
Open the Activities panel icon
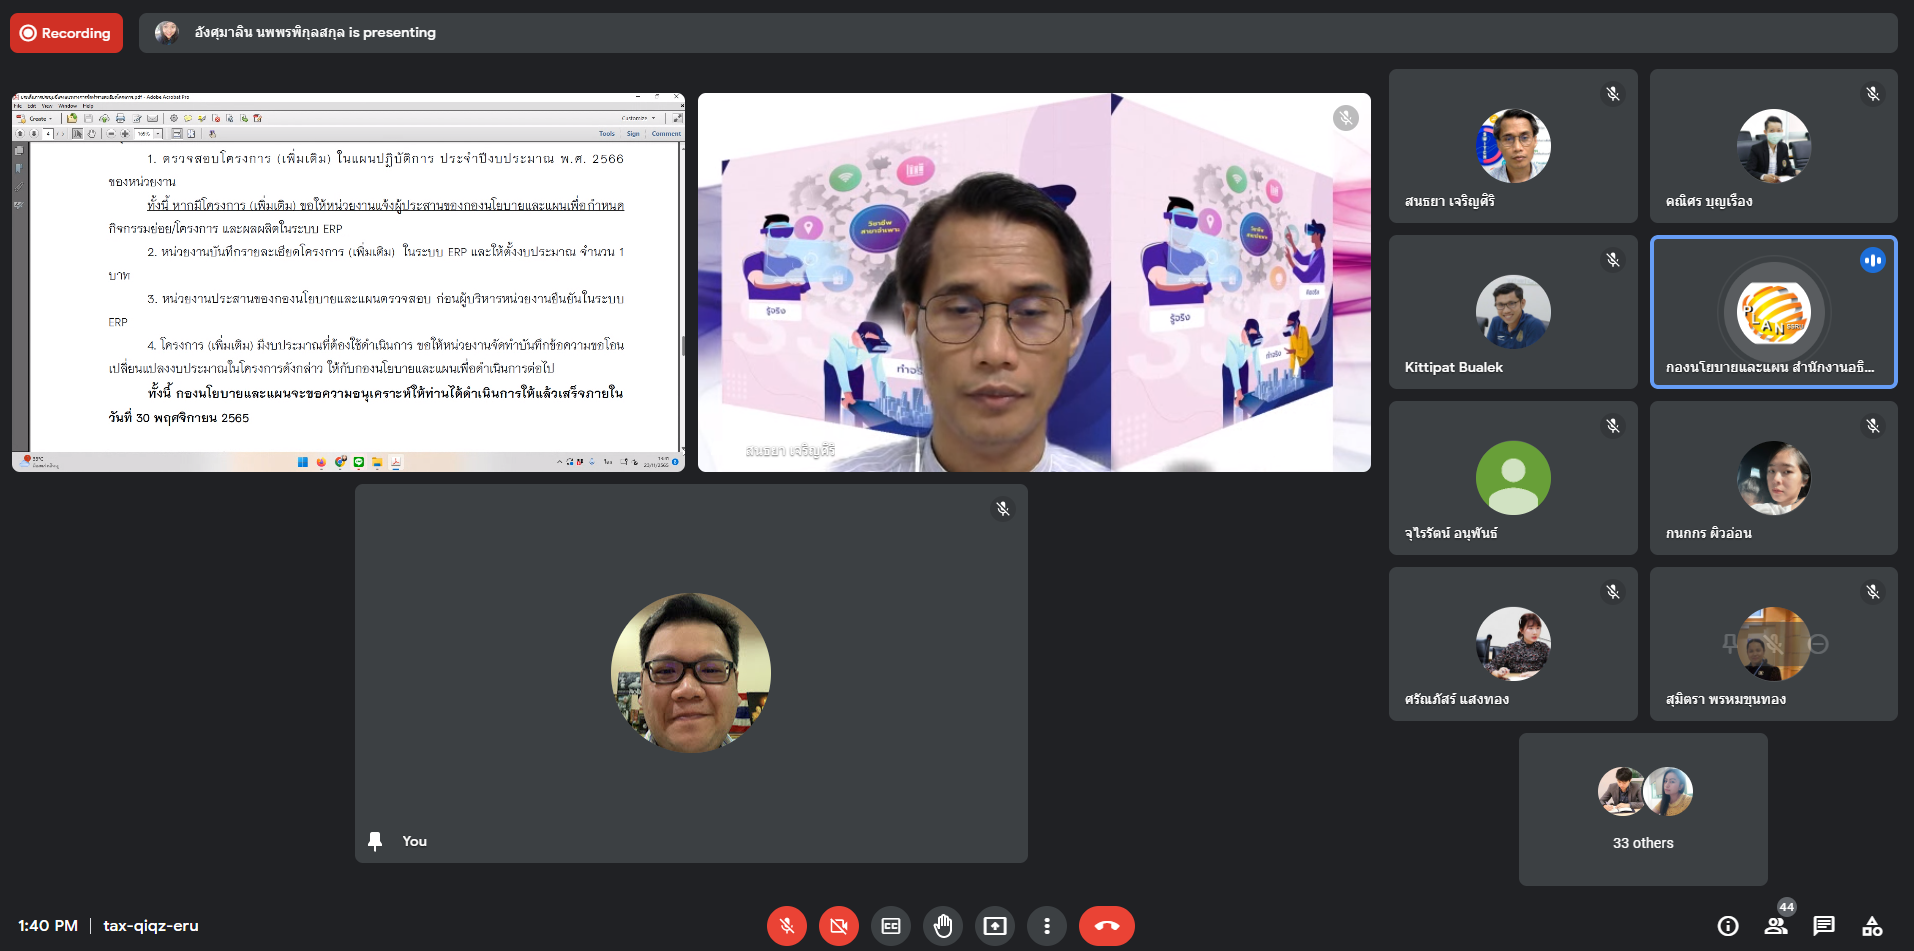click(x=1872, y=926)
